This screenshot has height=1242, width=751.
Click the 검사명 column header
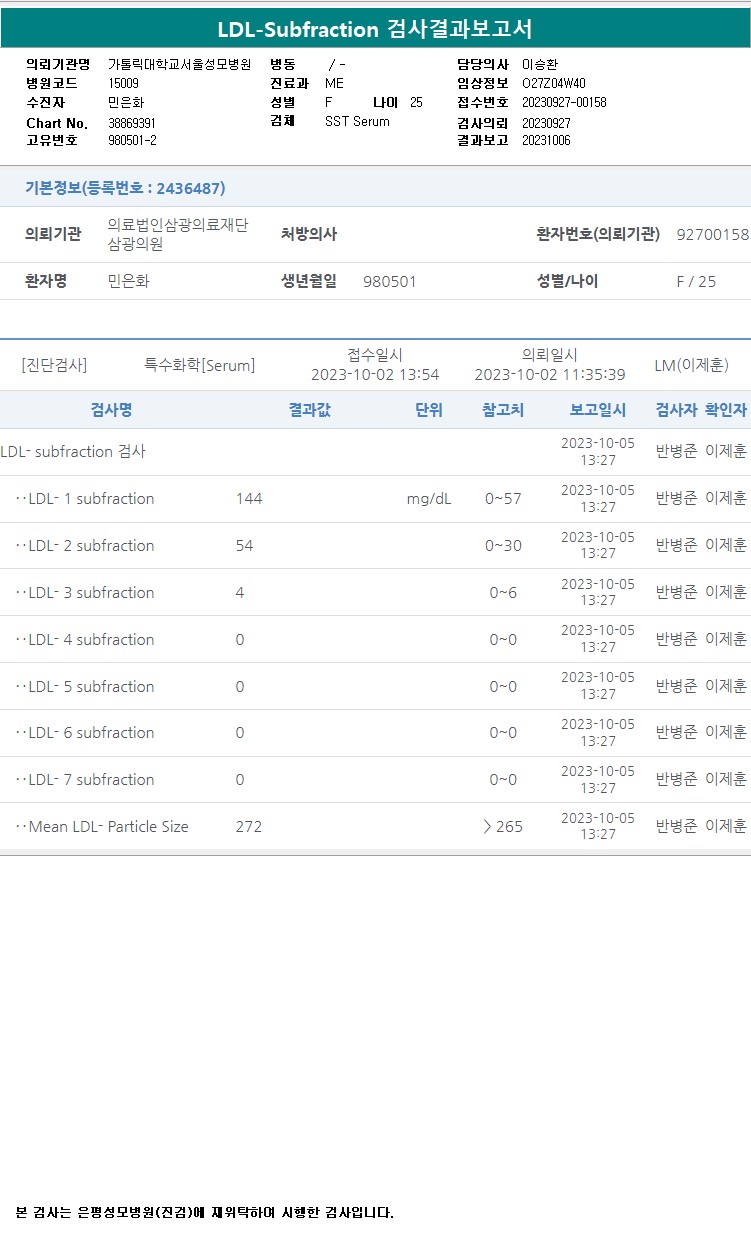[111, 410]
